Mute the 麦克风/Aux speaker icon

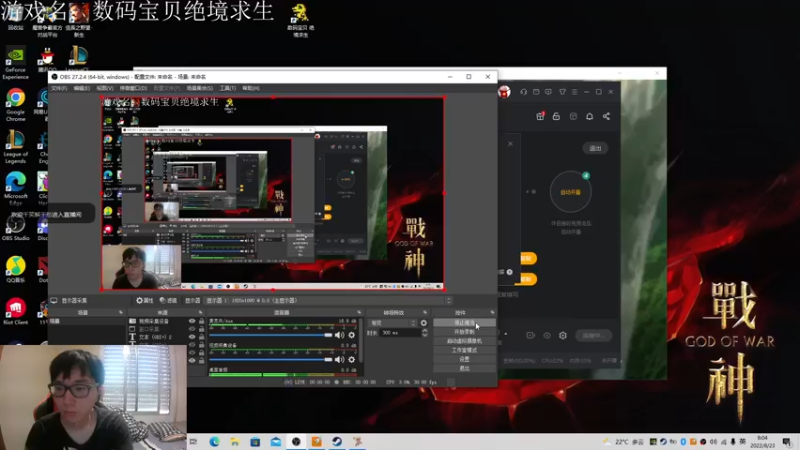339,335
